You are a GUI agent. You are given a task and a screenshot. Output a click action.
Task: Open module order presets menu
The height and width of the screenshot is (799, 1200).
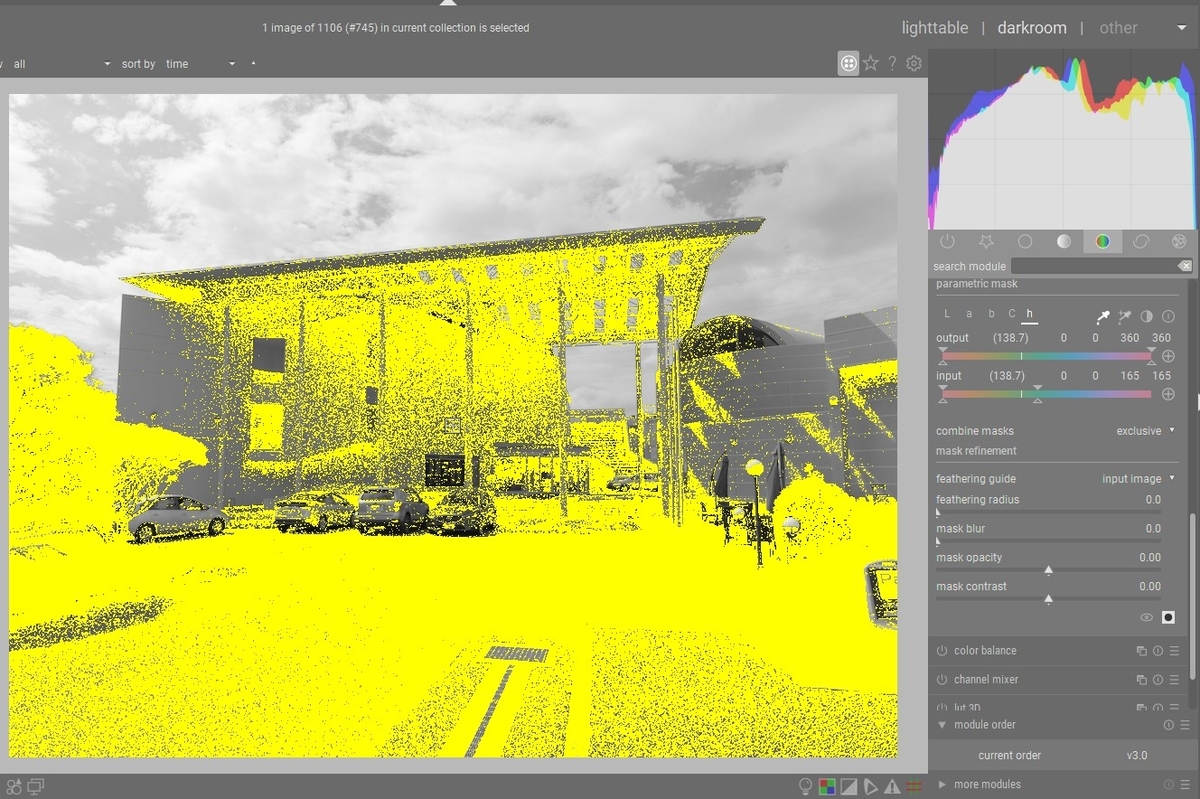click(1184, 725)
